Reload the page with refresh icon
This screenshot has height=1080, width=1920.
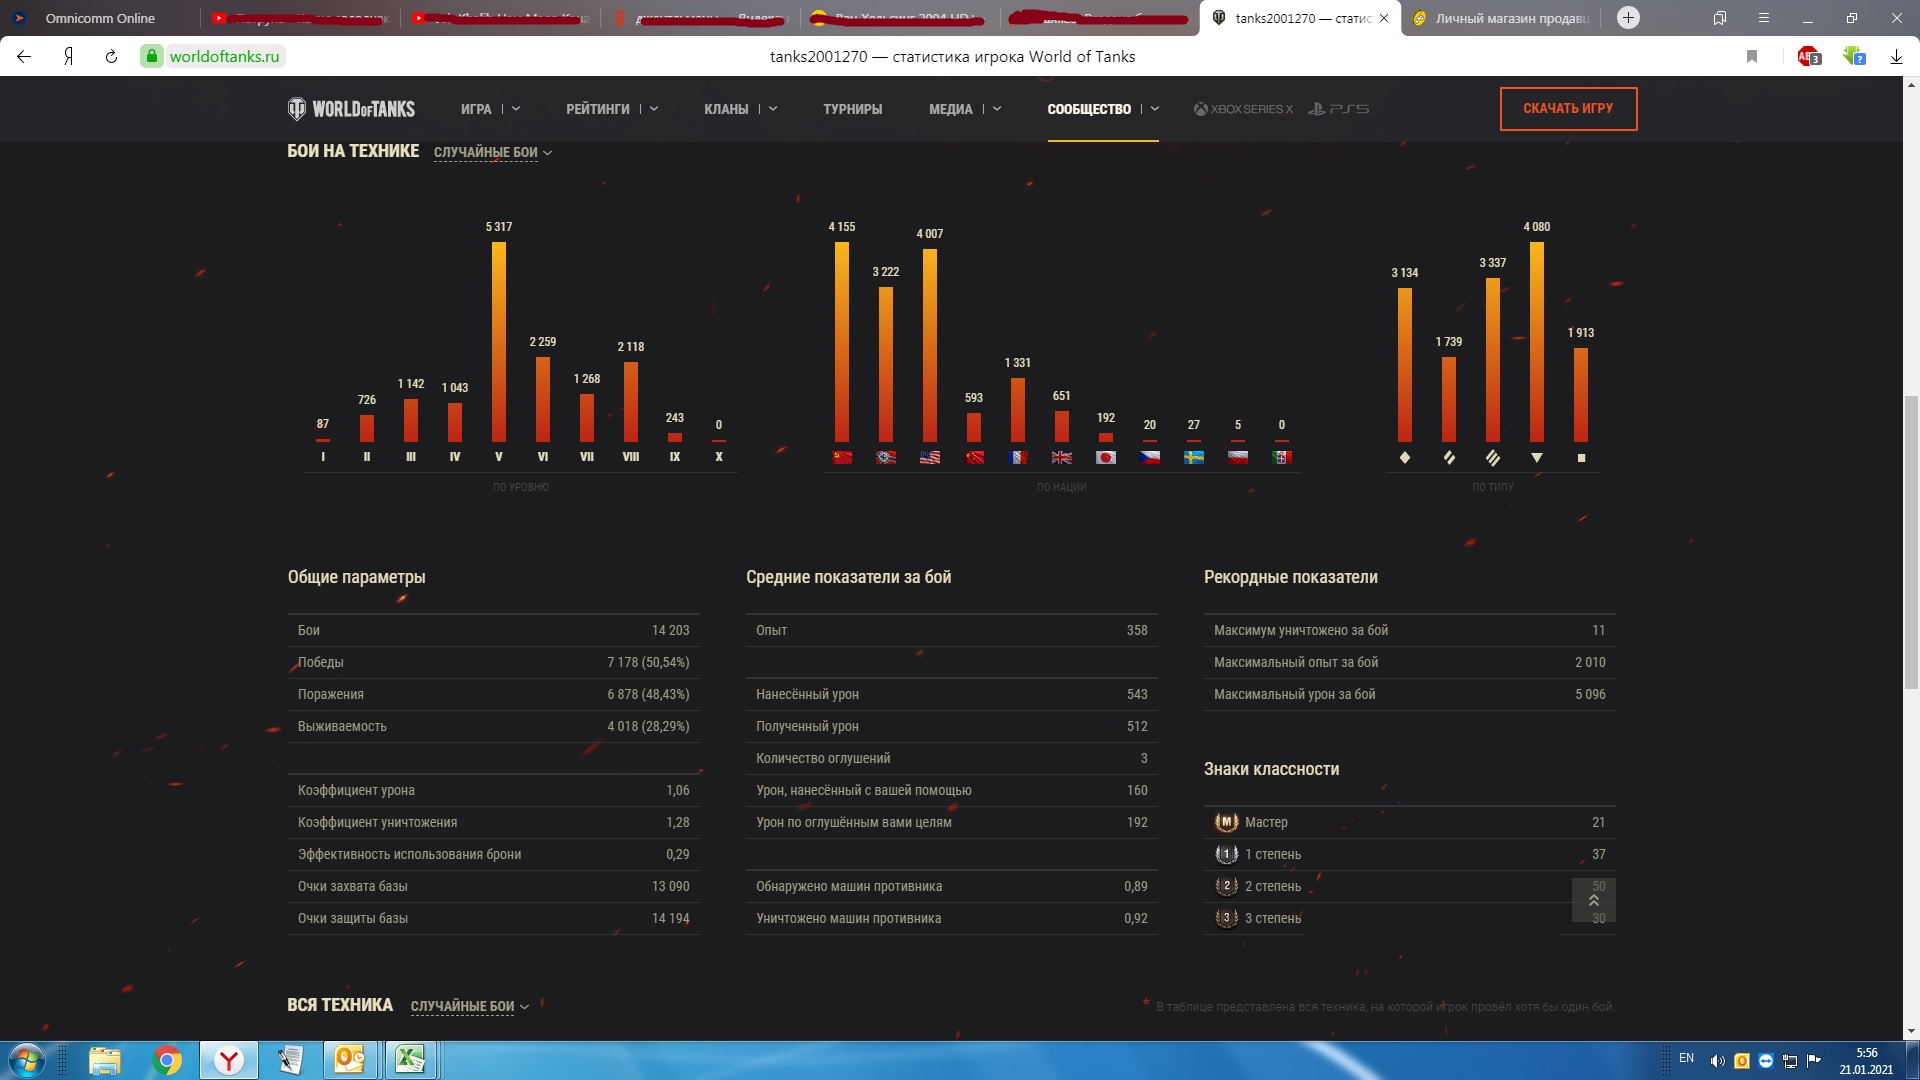coord(111,57)
